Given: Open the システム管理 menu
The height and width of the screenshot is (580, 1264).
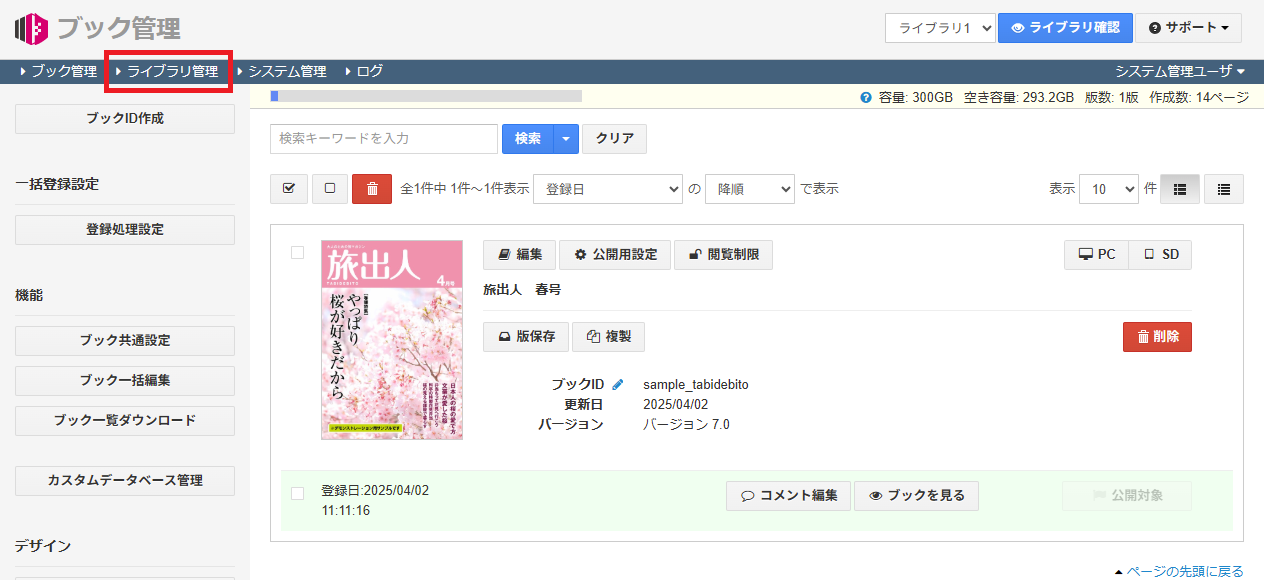Looking at the screenshot, I should point(283,72).
